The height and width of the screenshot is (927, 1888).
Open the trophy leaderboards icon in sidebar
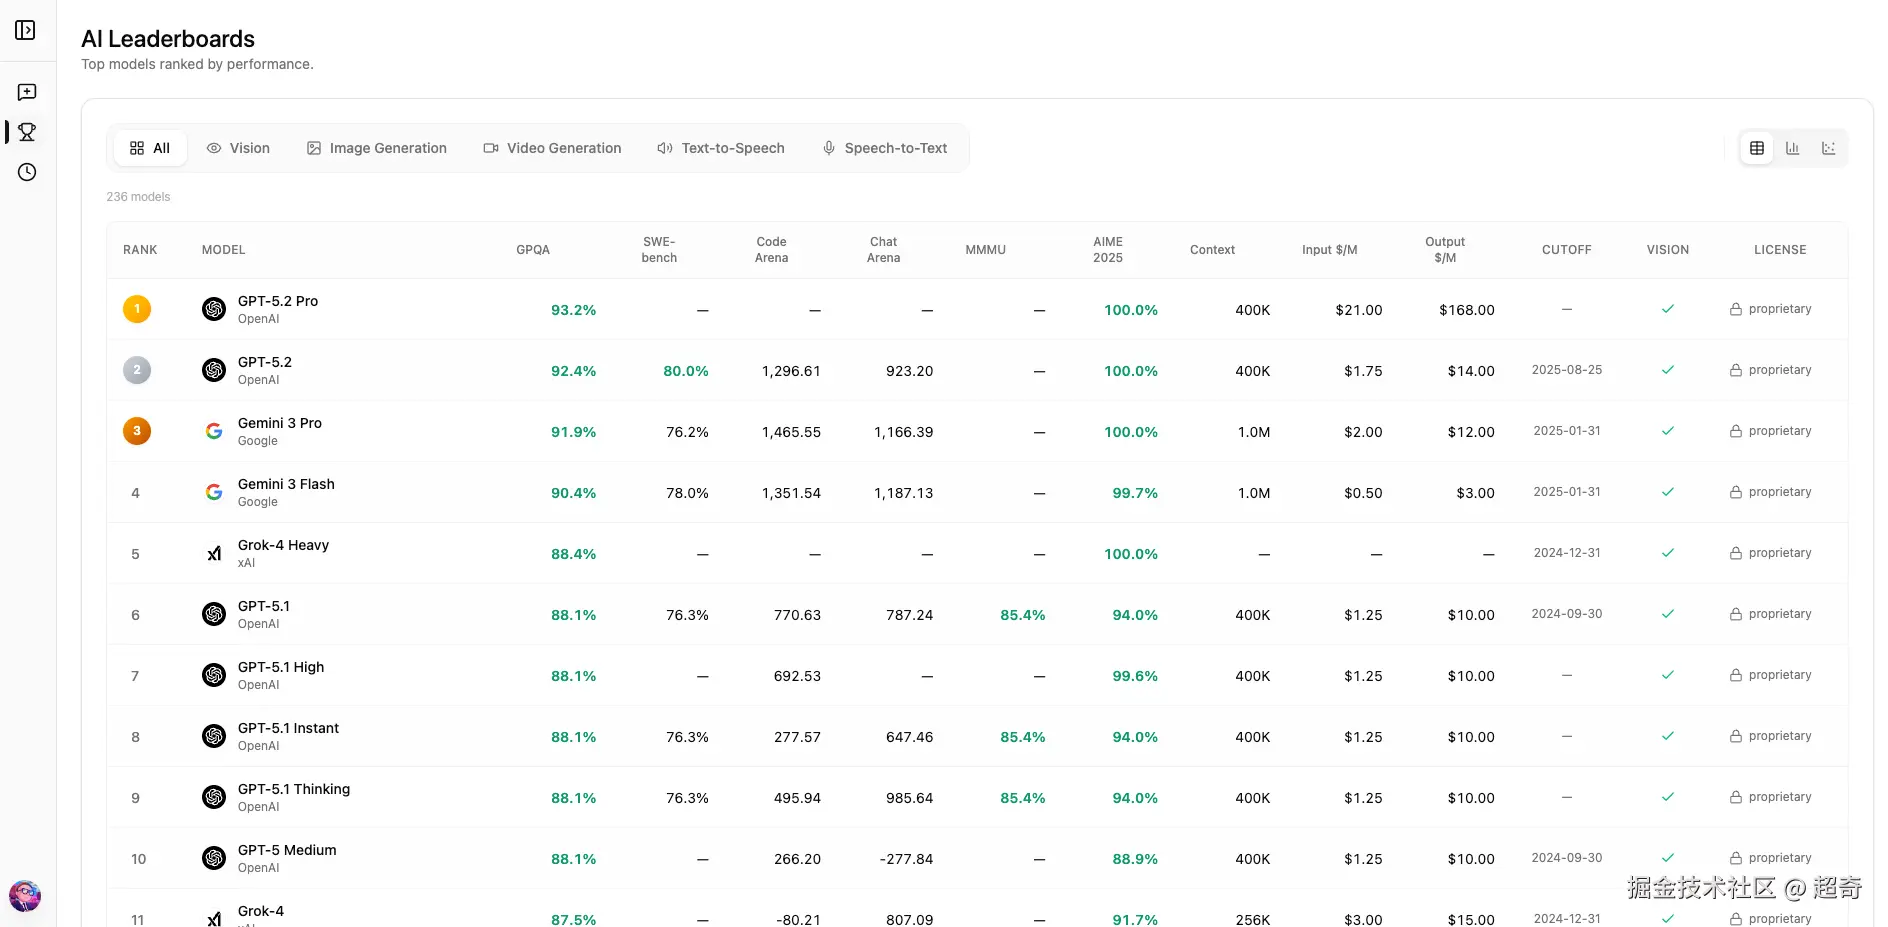27,132
